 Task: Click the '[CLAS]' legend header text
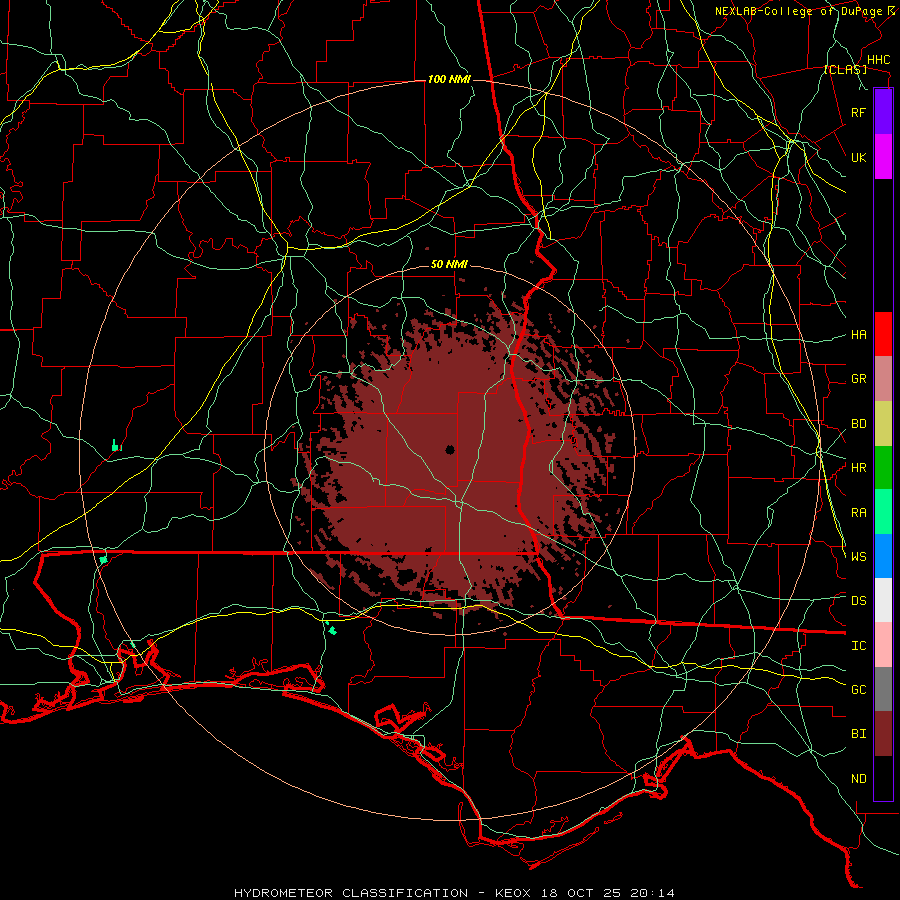pos(845,69)
